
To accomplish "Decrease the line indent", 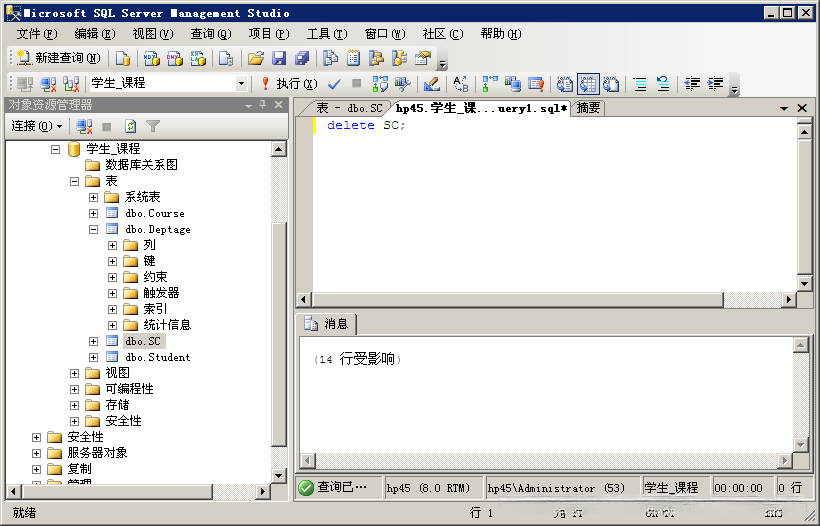I will tap(692, 84).
